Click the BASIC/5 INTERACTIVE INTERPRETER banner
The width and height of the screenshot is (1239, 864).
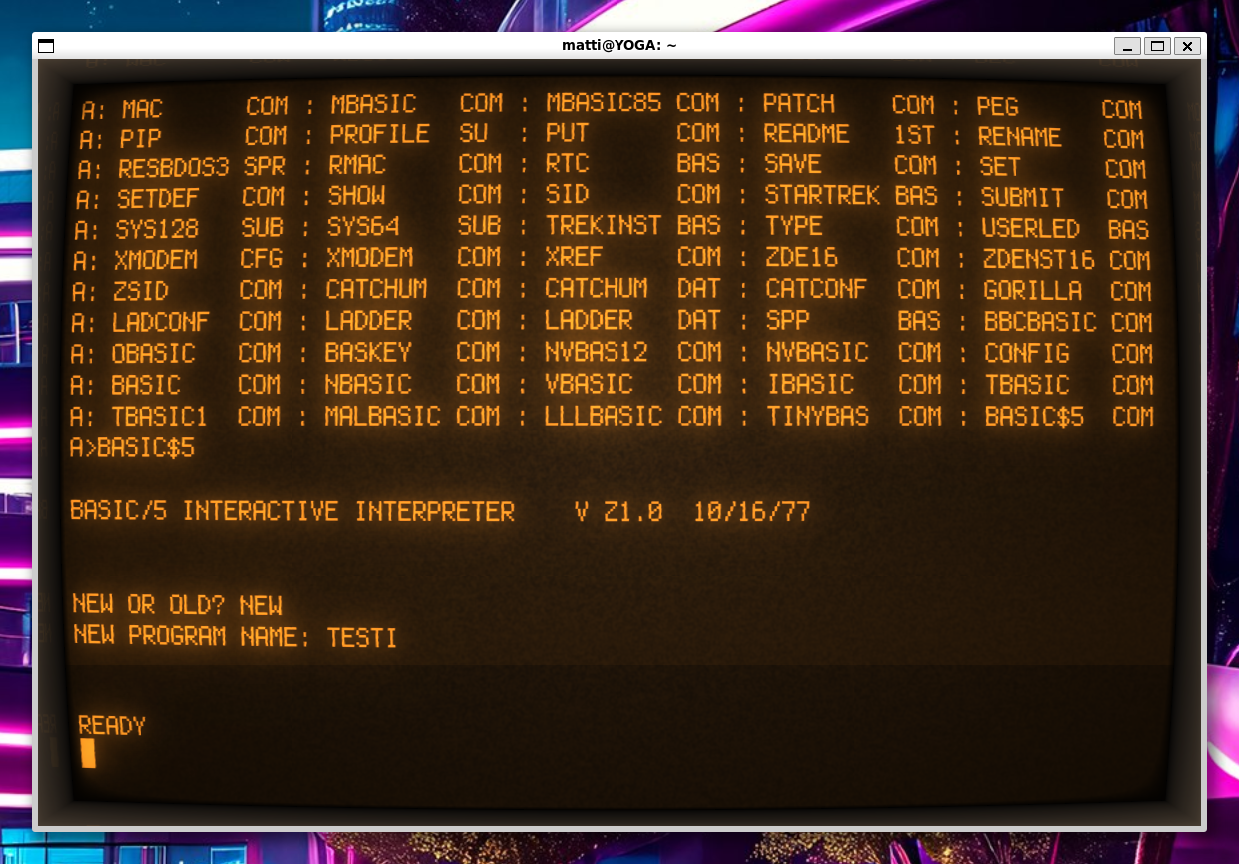292,512
